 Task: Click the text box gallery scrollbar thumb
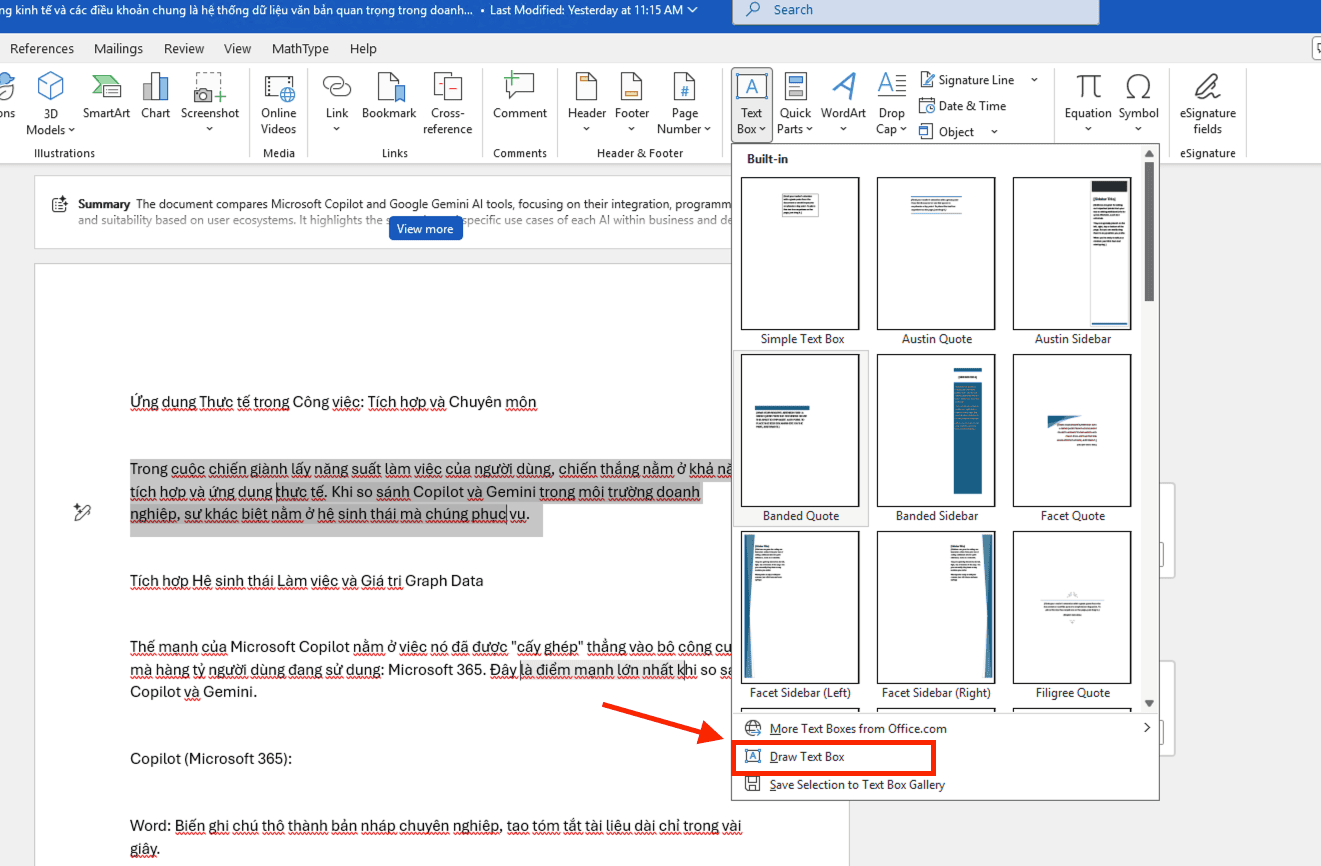1149,231
